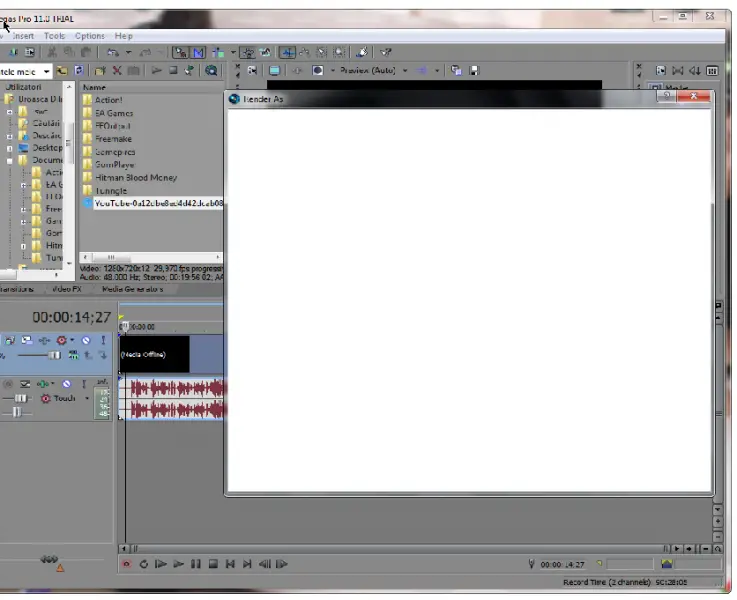Select the Zoom Edit tool

[339, 52]
